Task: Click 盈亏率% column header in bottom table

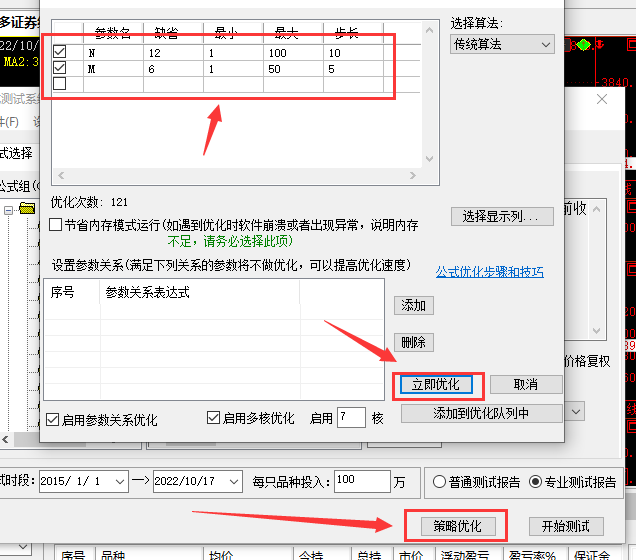Action: click(535, 554)
